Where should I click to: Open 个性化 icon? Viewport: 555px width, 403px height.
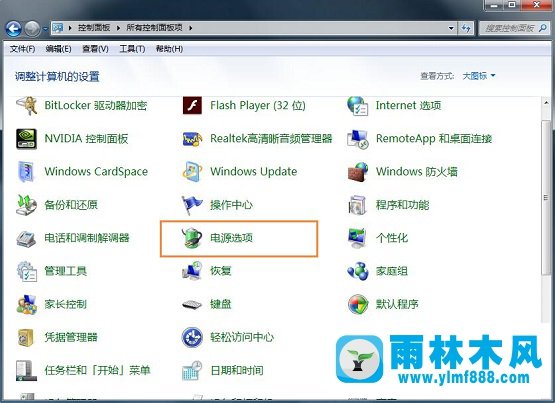coord(357,238)
